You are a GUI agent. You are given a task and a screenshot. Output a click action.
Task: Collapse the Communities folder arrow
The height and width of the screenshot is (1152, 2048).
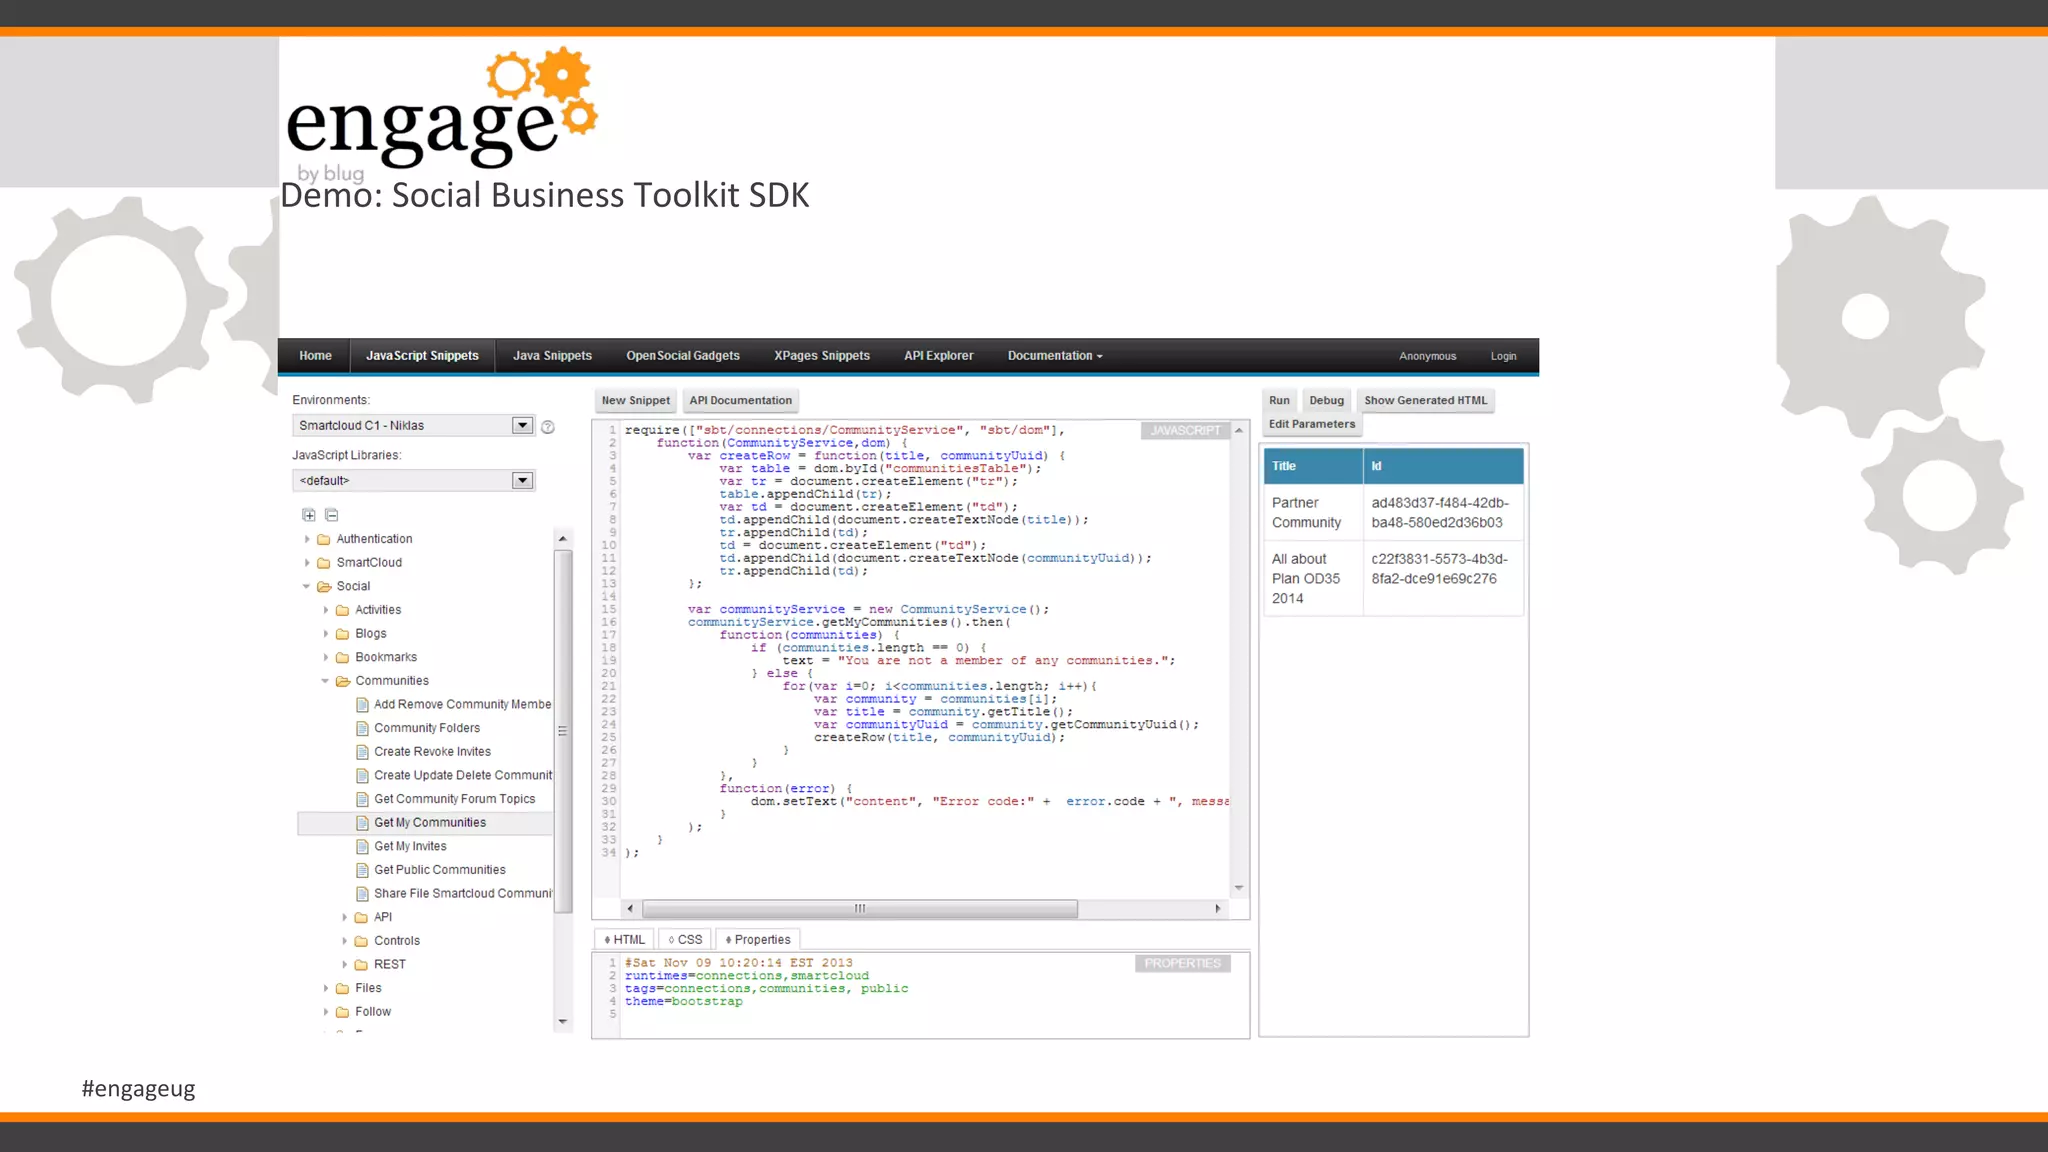click(x=326, y=681)
